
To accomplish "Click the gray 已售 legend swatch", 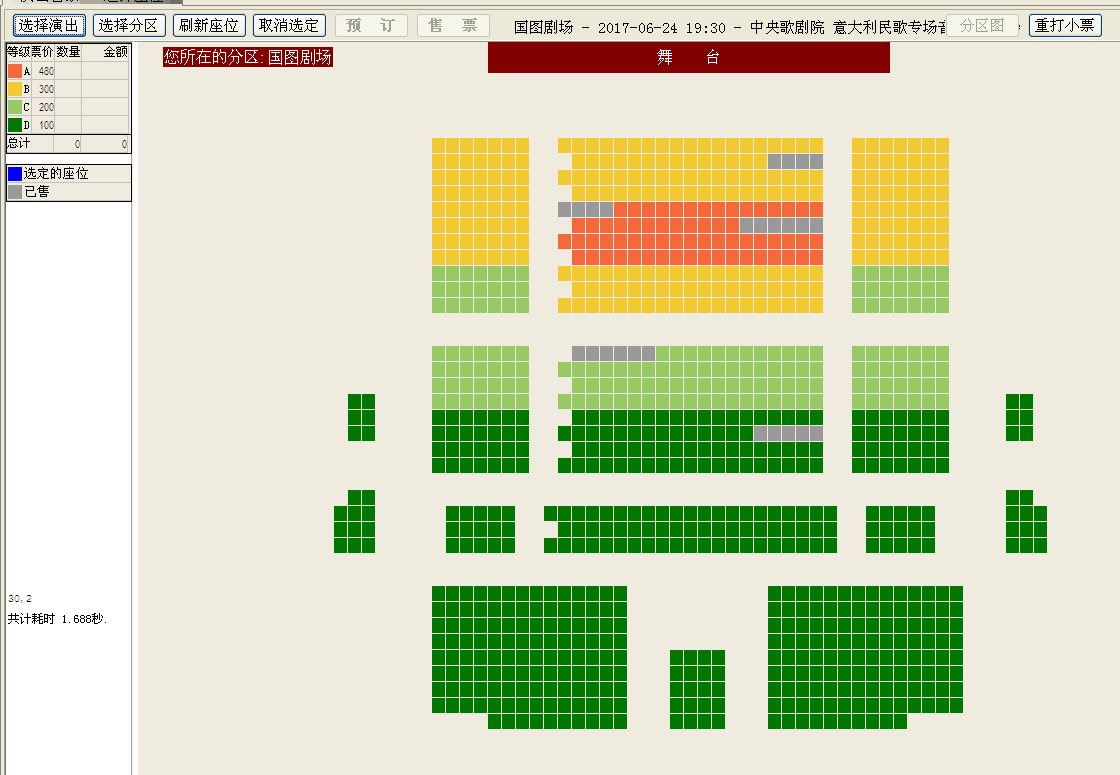I will coord(14,191).
